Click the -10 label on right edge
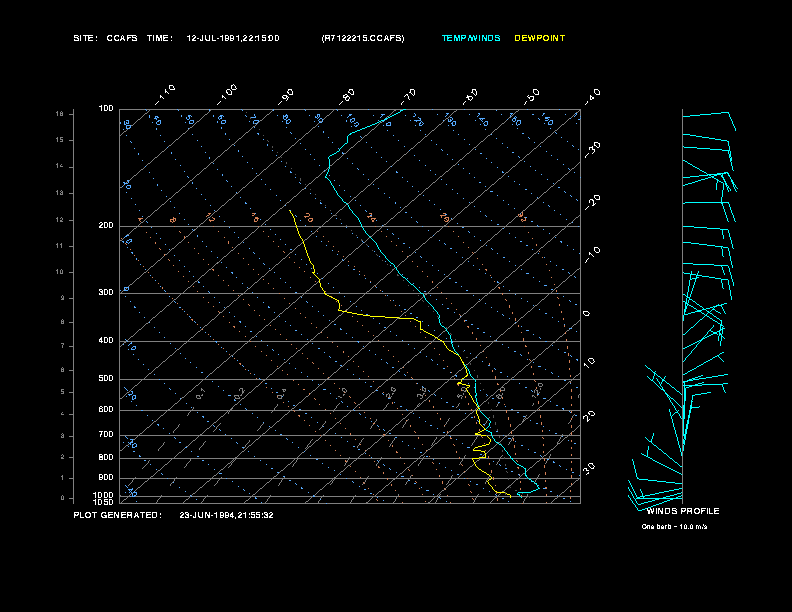Image resolution: width=792 pixels, height=612 pixels. point(592,255)
